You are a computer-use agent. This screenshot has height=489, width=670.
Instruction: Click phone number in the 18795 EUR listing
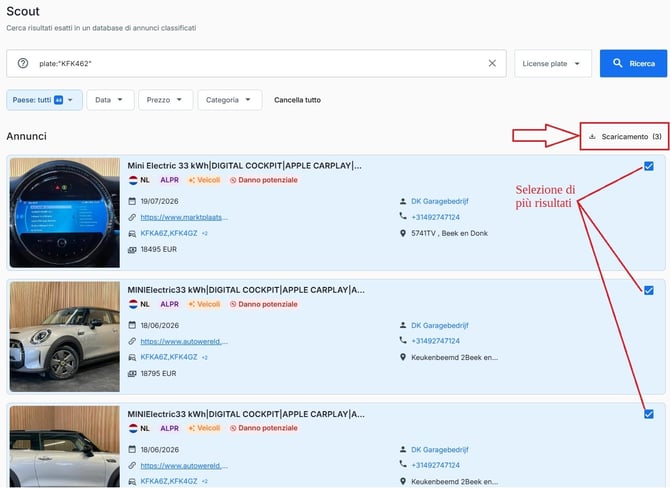point(435,341)
